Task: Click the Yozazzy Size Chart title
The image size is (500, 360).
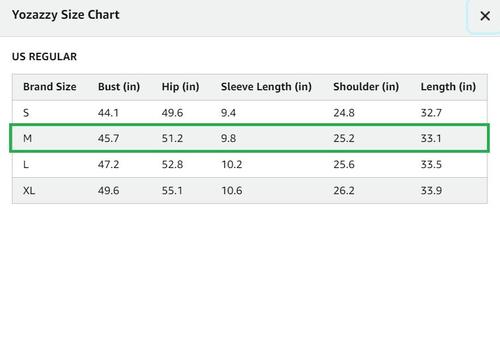Action: point(66,15)
